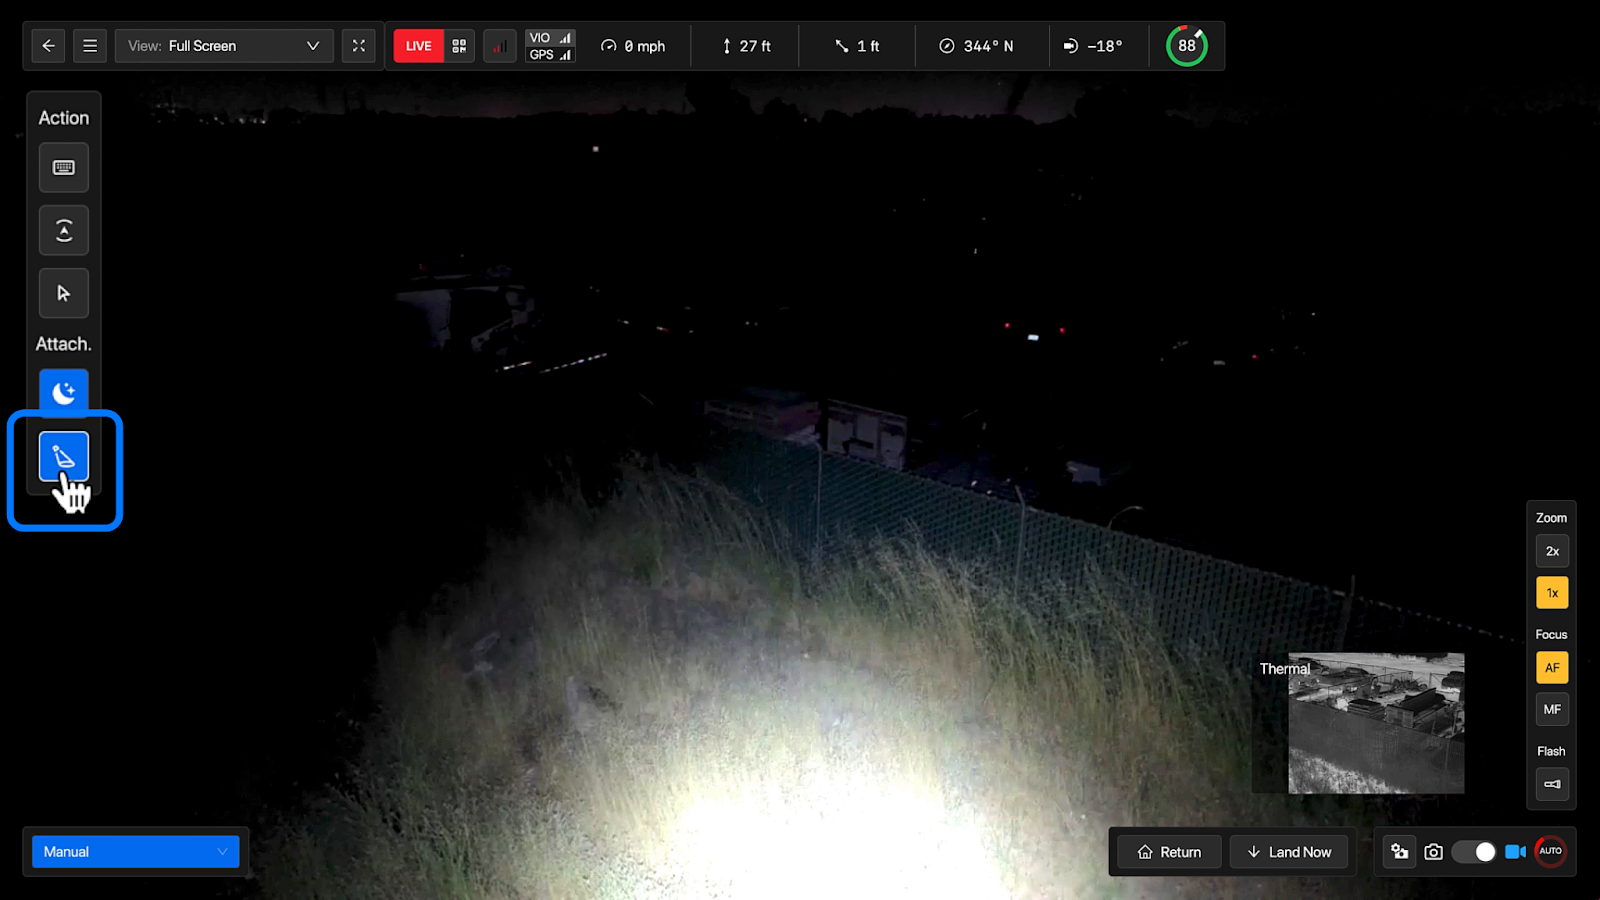1600x900 pixels.
Task: Open the hamburger menu
Action: point(90,46)
